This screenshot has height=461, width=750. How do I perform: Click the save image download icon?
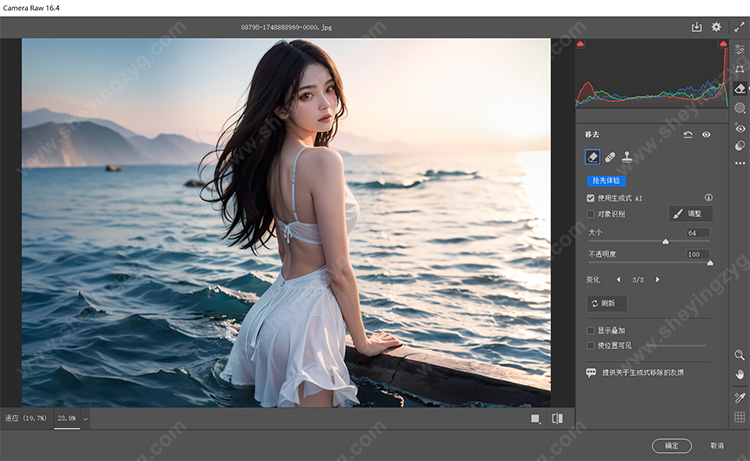click(x=697, y=27)
